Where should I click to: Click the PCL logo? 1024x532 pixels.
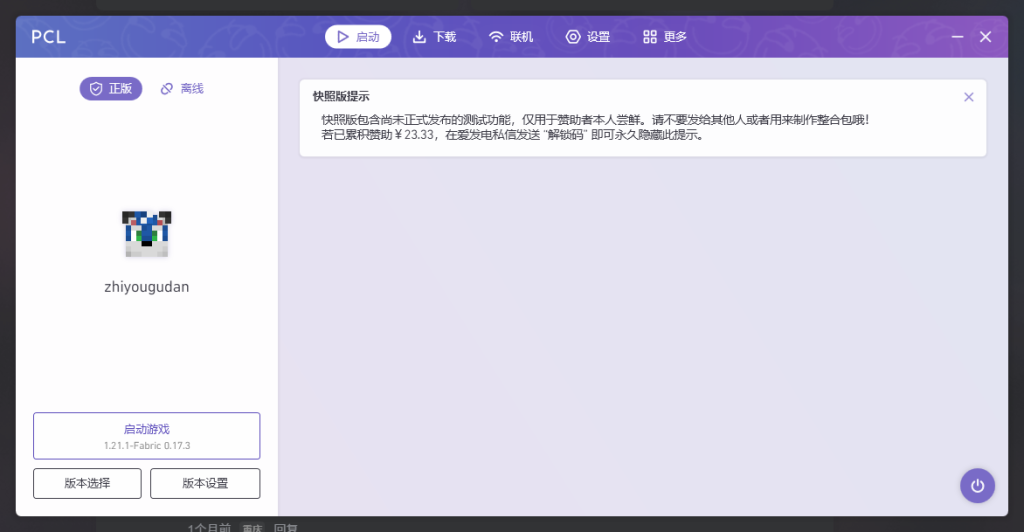(48, 37)
